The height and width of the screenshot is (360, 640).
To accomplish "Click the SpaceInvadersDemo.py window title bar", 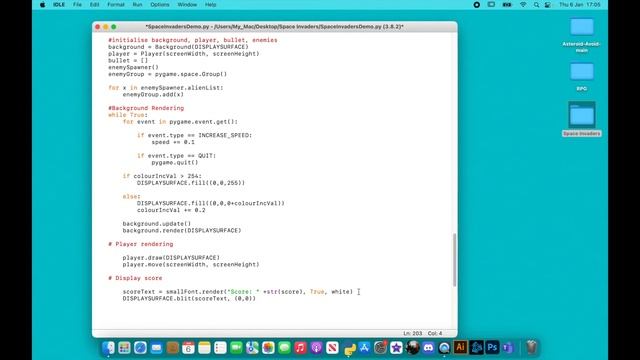I will (274, 27).
